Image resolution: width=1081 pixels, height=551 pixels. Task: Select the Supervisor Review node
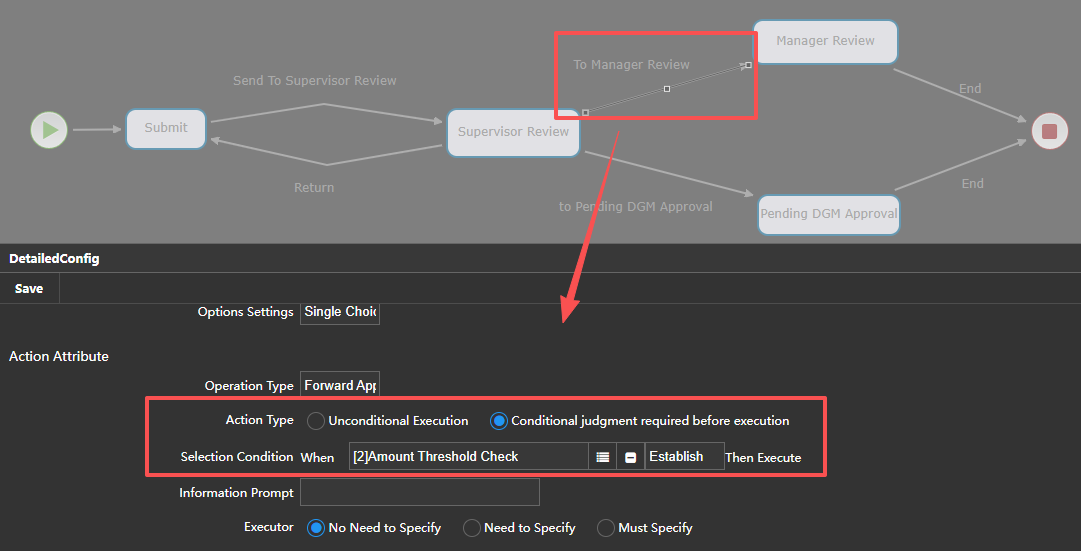[513, 132]
